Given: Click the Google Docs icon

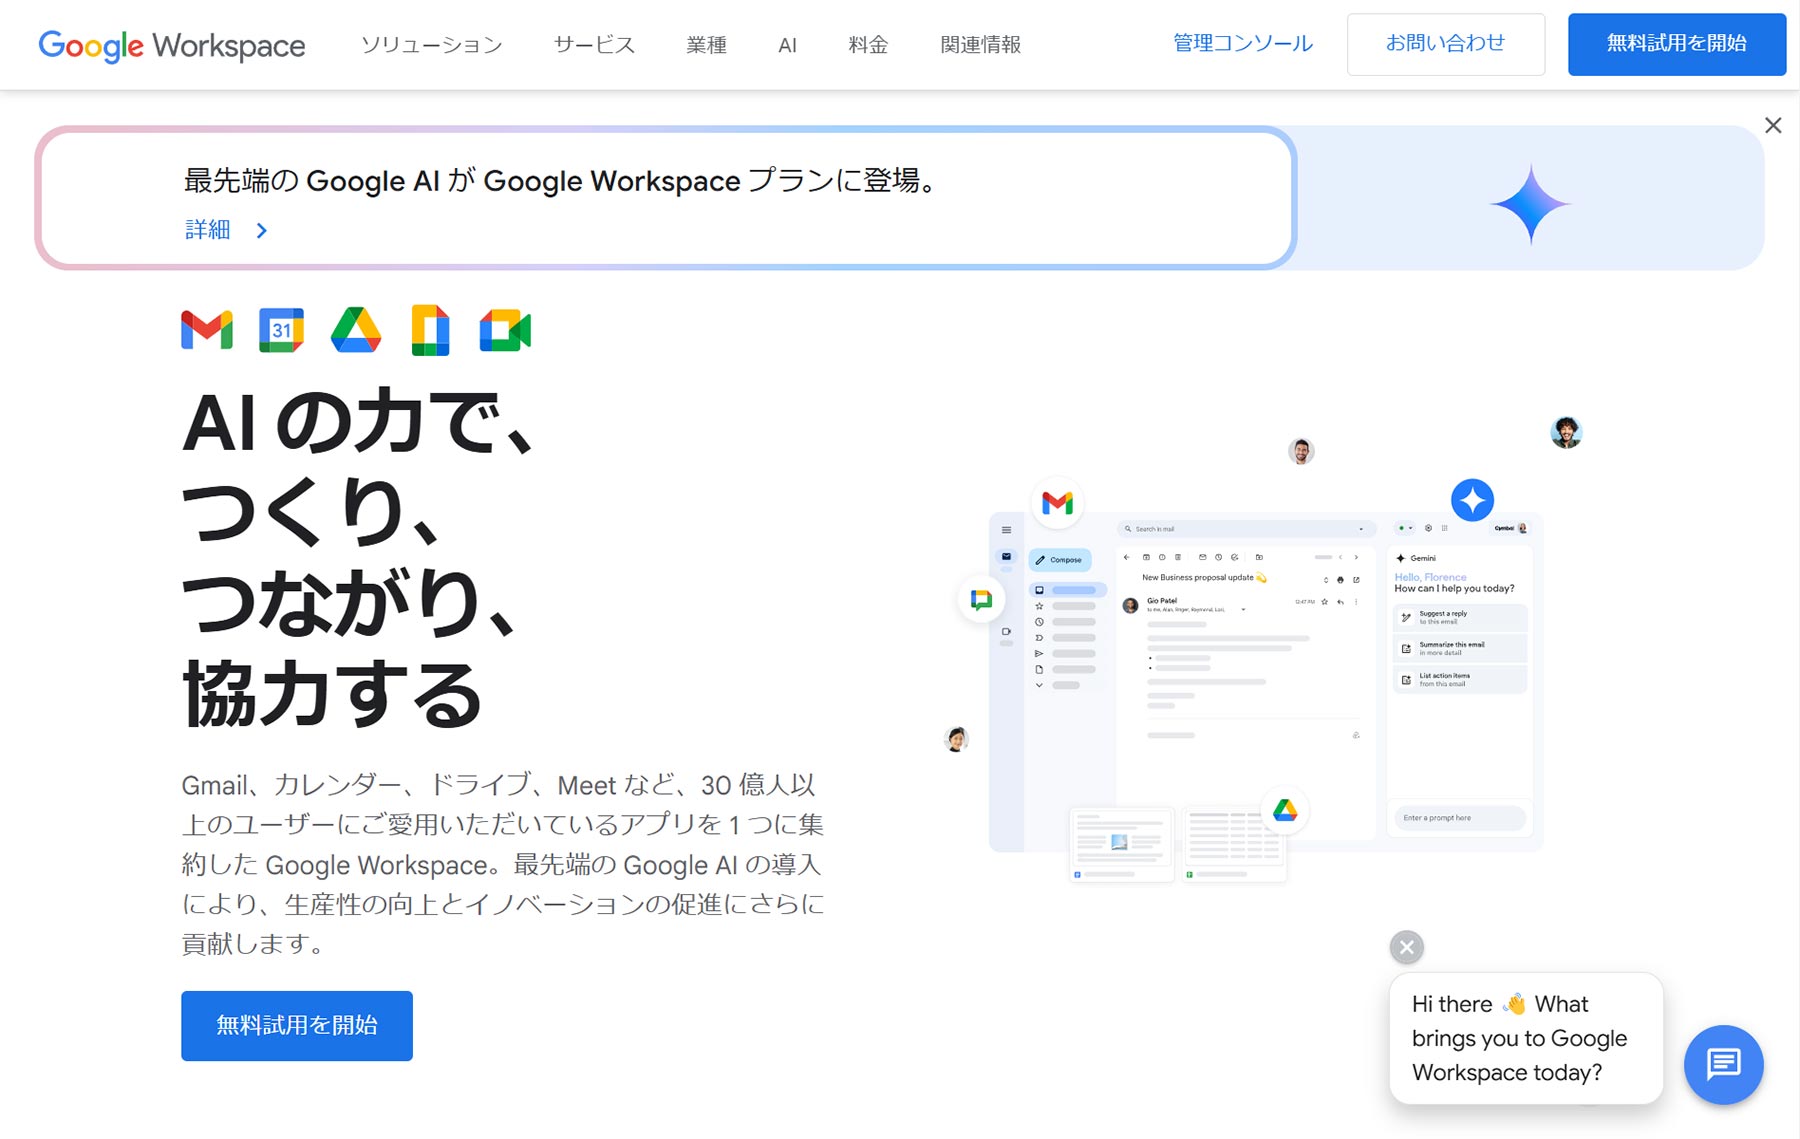Looking at the screenshot, I should 430,330.
